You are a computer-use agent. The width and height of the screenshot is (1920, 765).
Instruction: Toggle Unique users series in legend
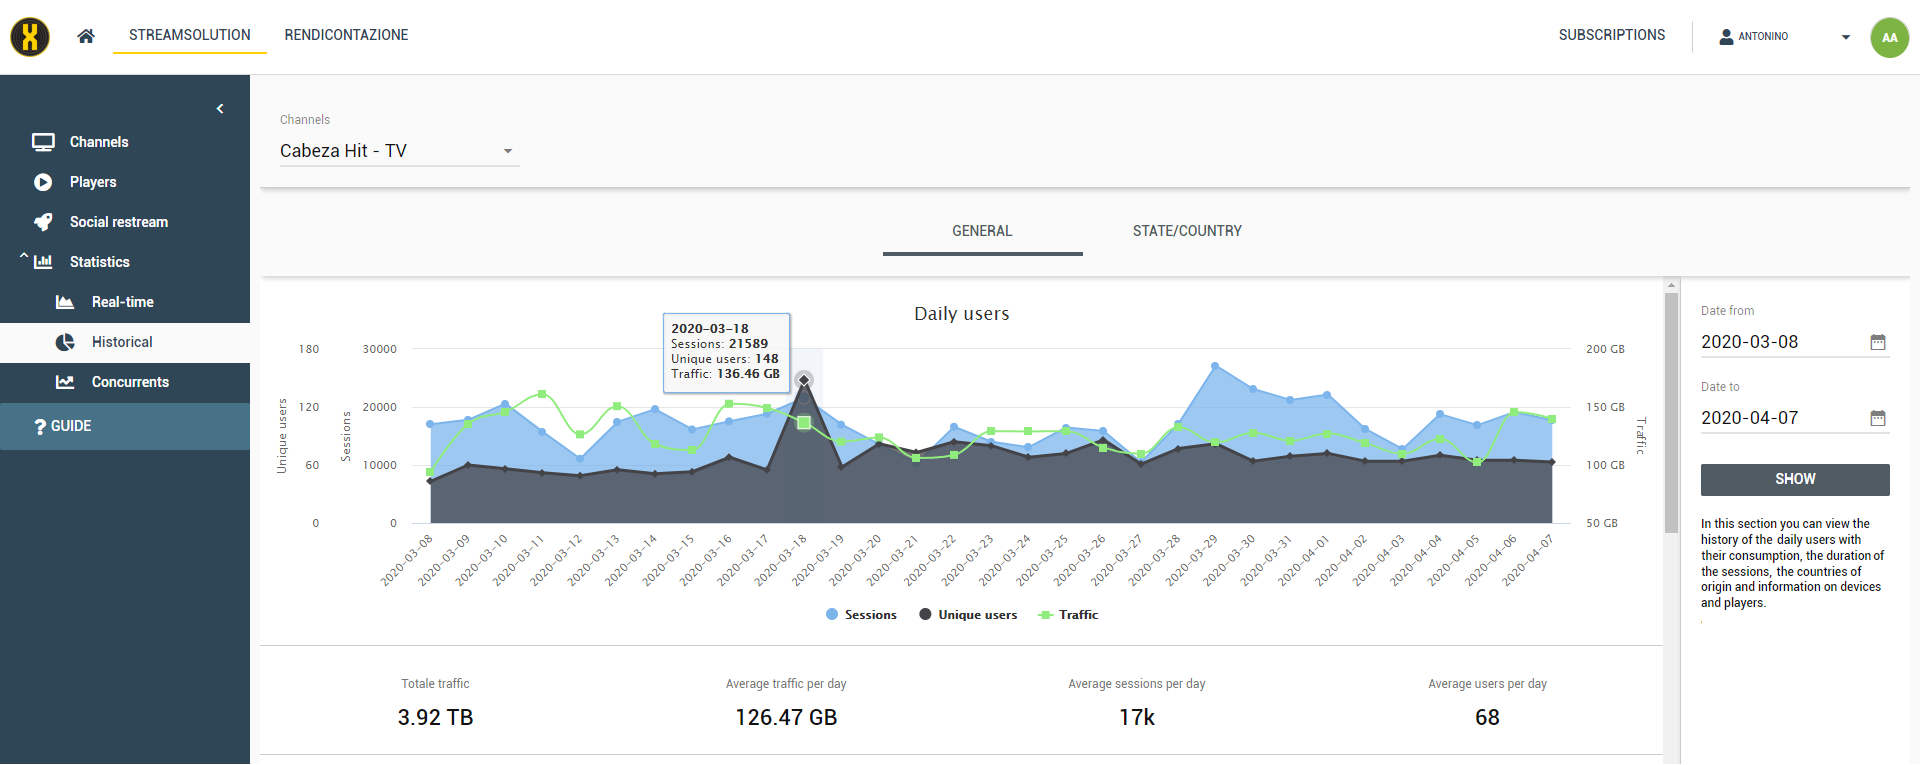pyautogui.click(x=968, y=615)
